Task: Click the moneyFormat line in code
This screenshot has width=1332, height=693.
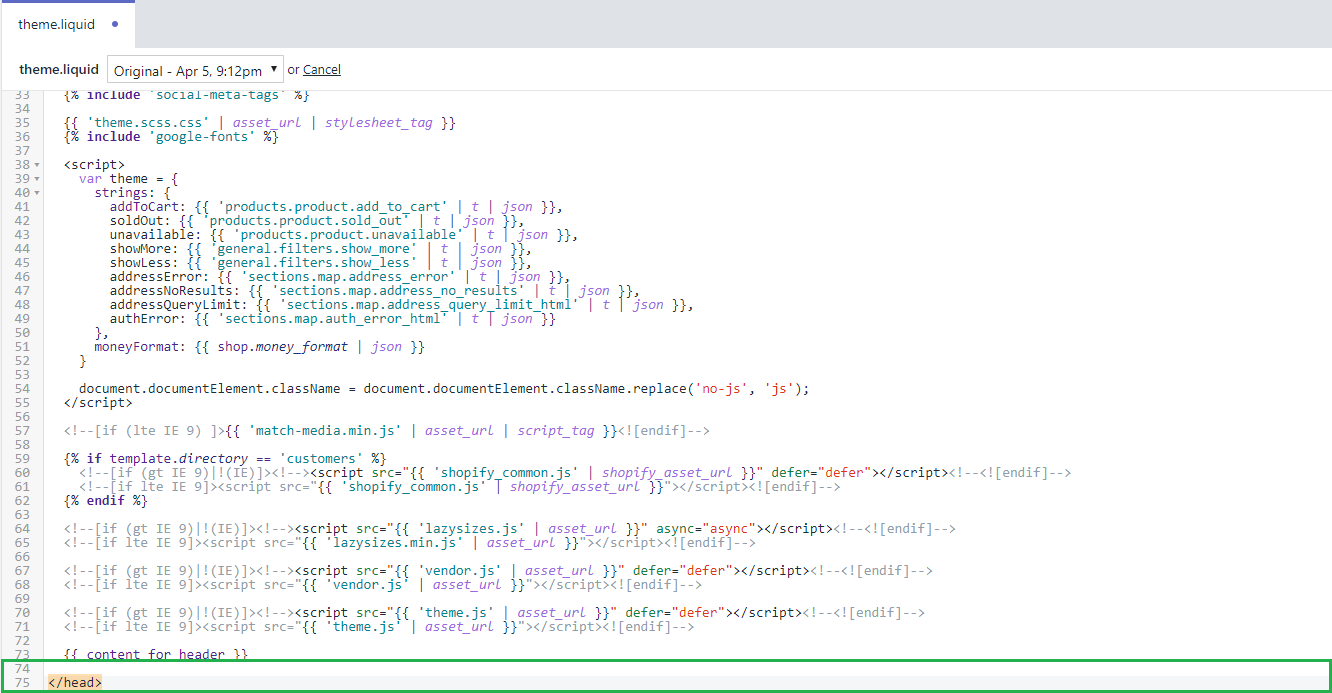Action: click(259, 347)
